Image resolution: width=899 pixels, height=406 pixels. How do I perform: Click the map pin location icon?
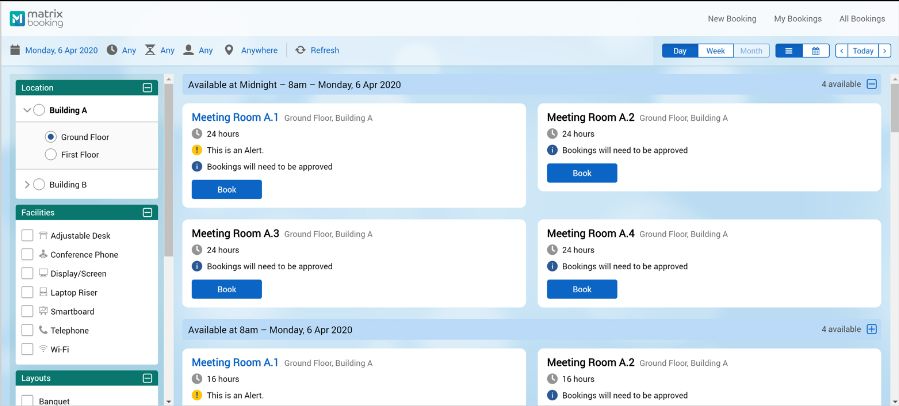(229, 50)
